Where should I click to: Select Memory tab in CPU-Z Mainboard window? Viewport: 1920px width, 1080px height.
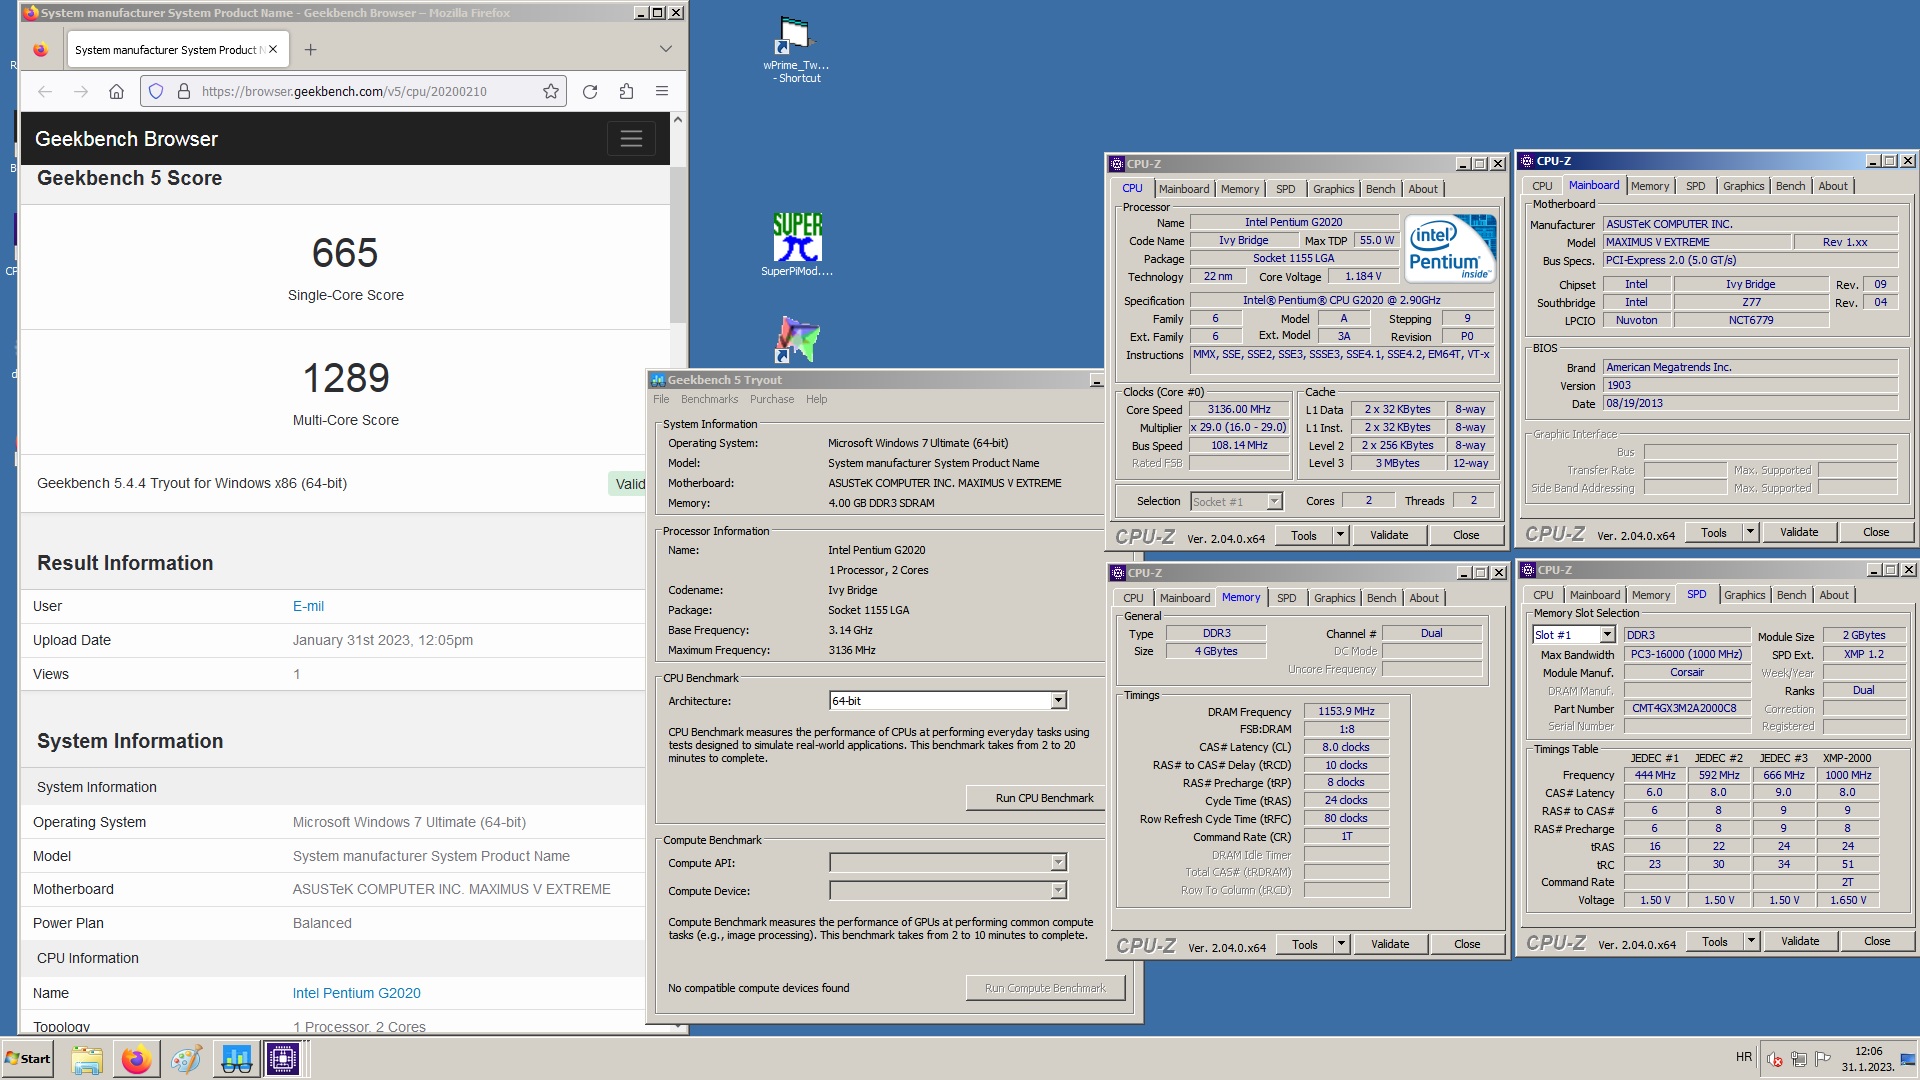[x=1650, y=186]
